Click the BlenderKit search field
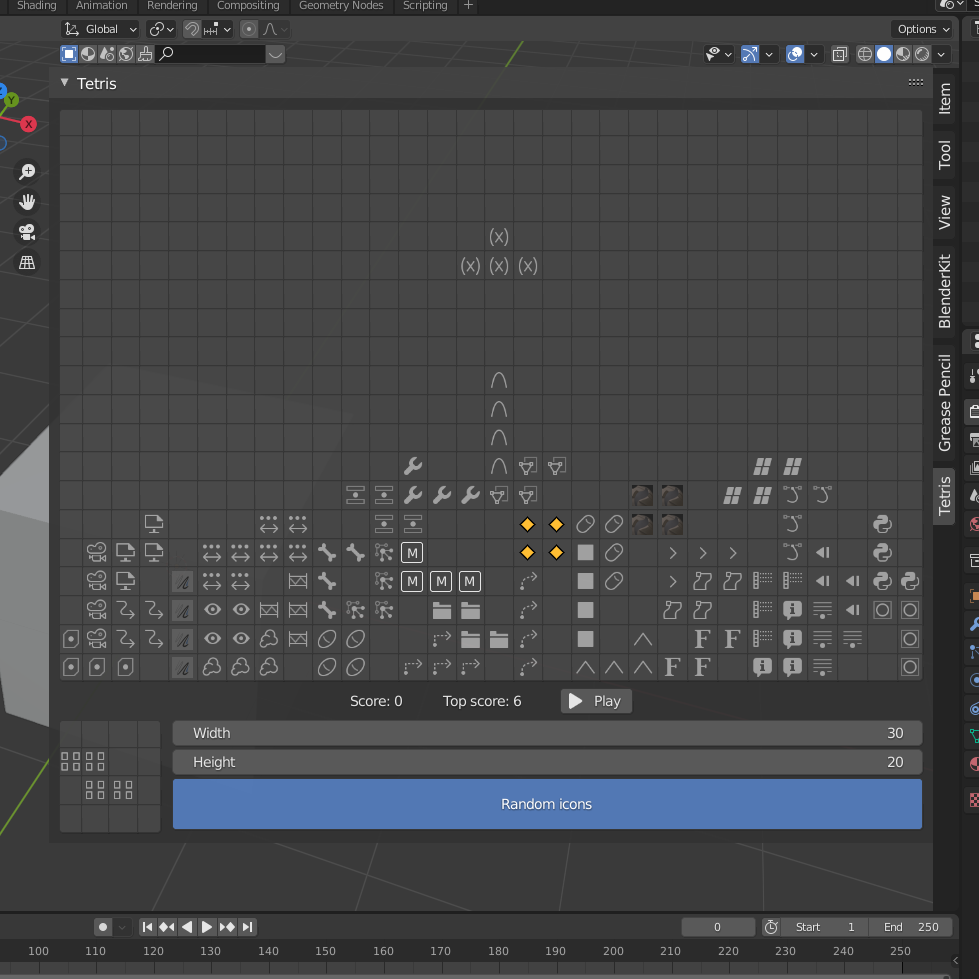The image size is (979, 979). tap(211, 54)
